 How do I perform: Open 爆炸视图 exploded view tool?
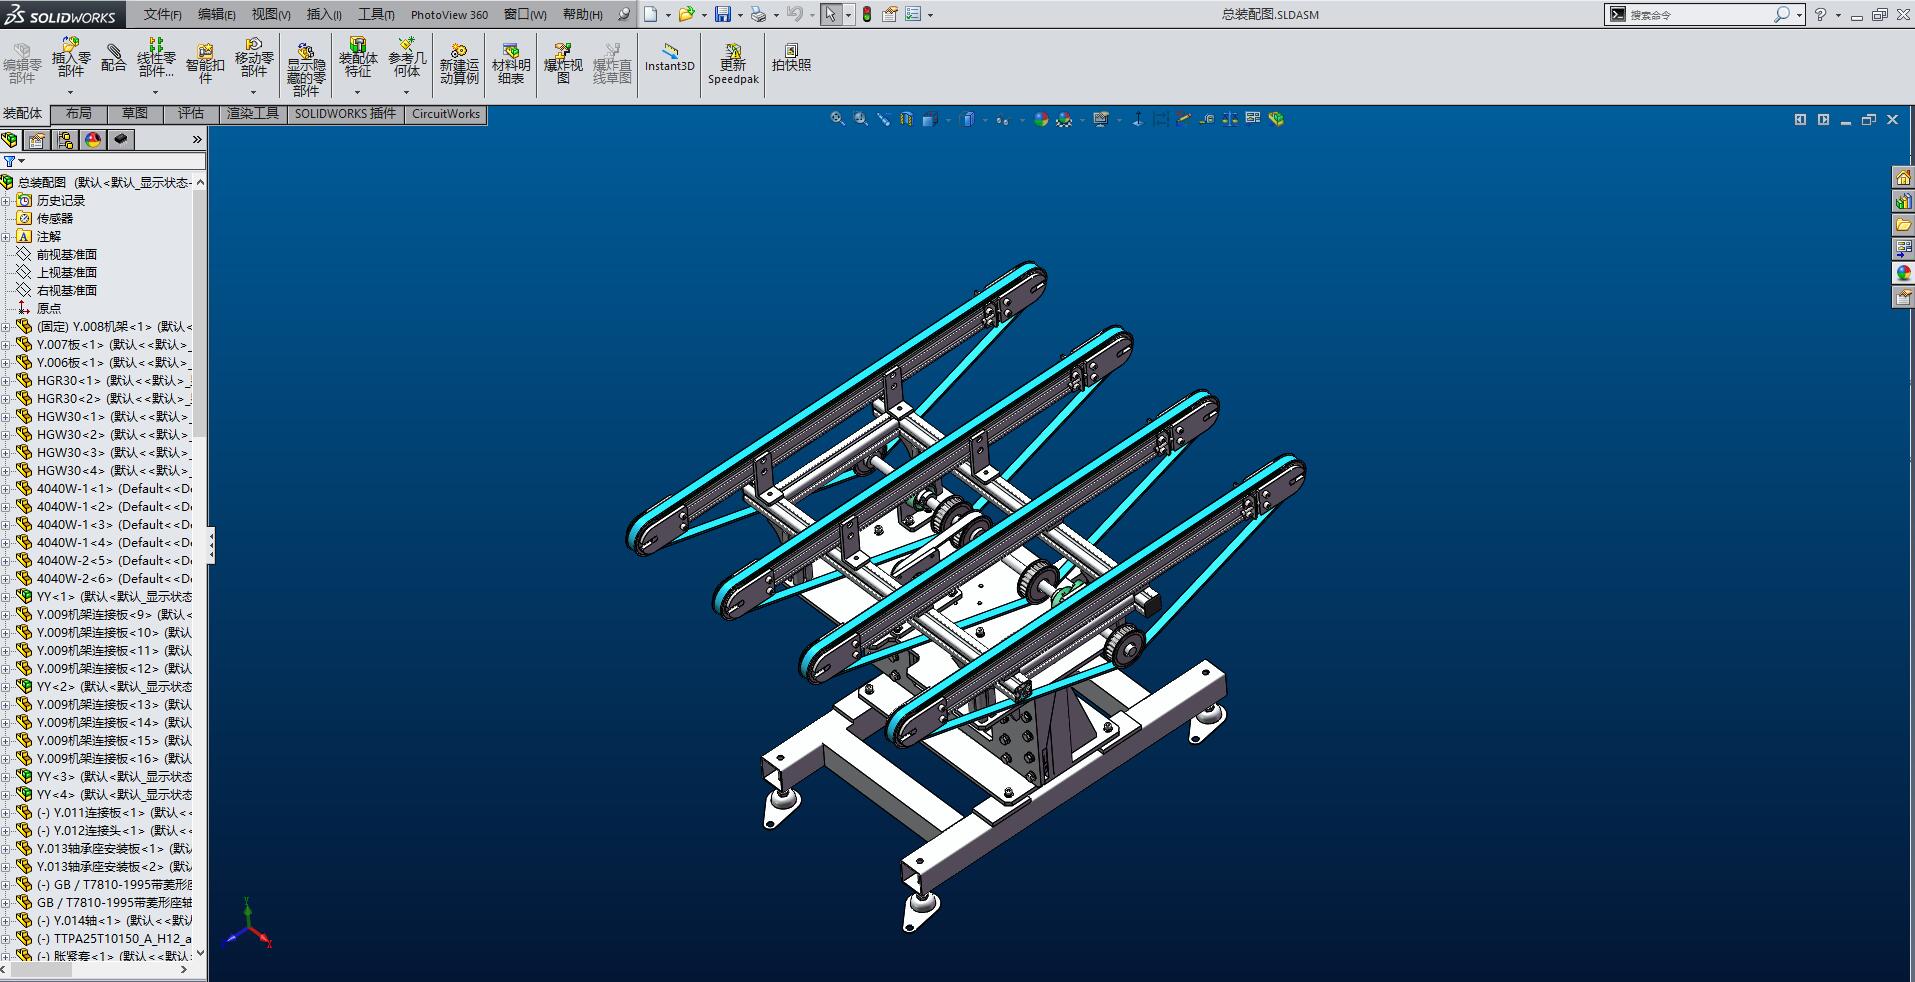point(563,62)
